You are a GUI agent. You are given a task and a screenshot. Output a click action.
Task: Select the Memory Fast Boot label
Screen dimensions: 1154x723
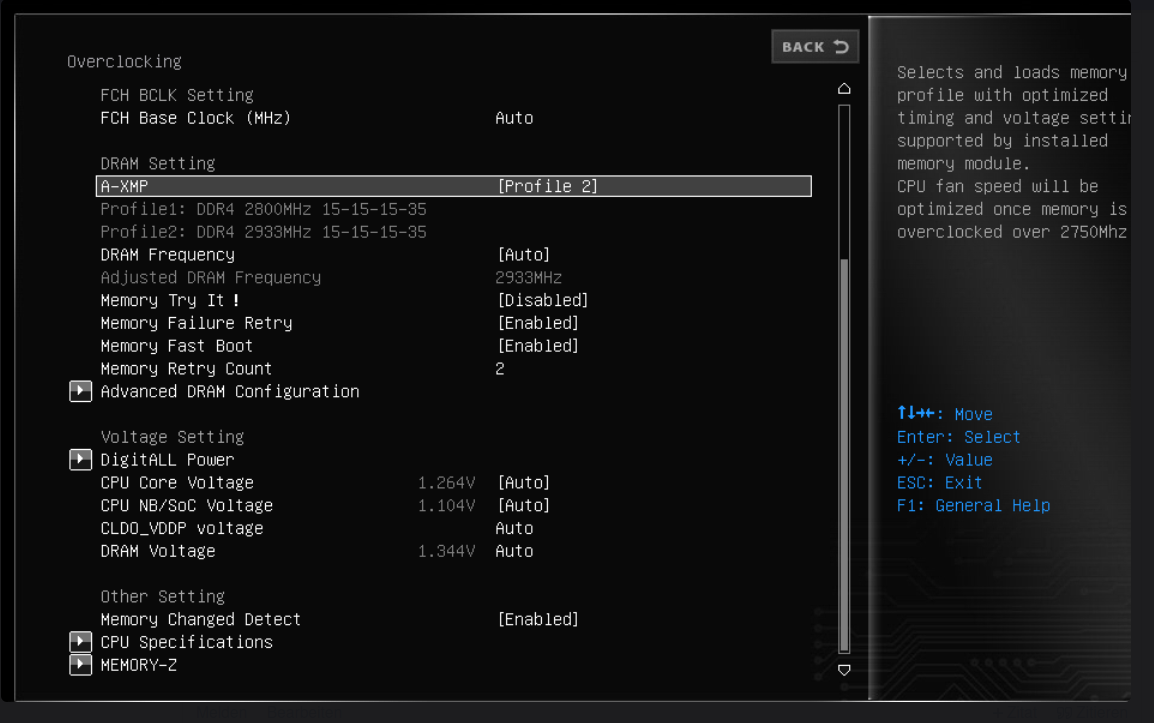(177, 346)
